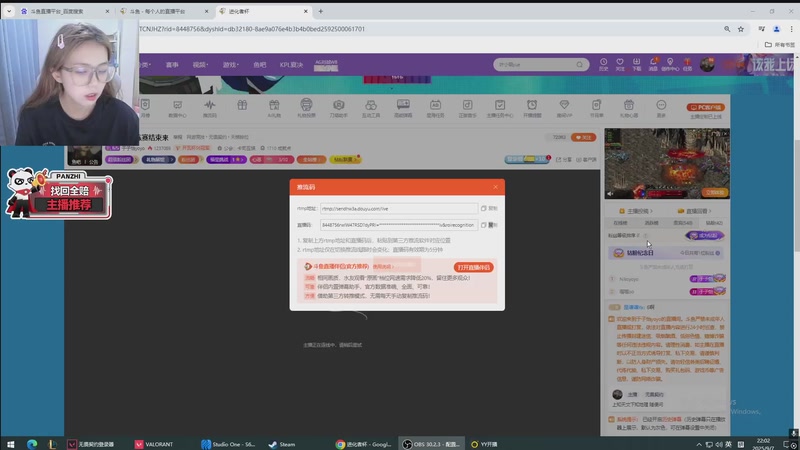Open a new browser tab with plus
The image size is (800, 450).
click(x=320, y=11)
